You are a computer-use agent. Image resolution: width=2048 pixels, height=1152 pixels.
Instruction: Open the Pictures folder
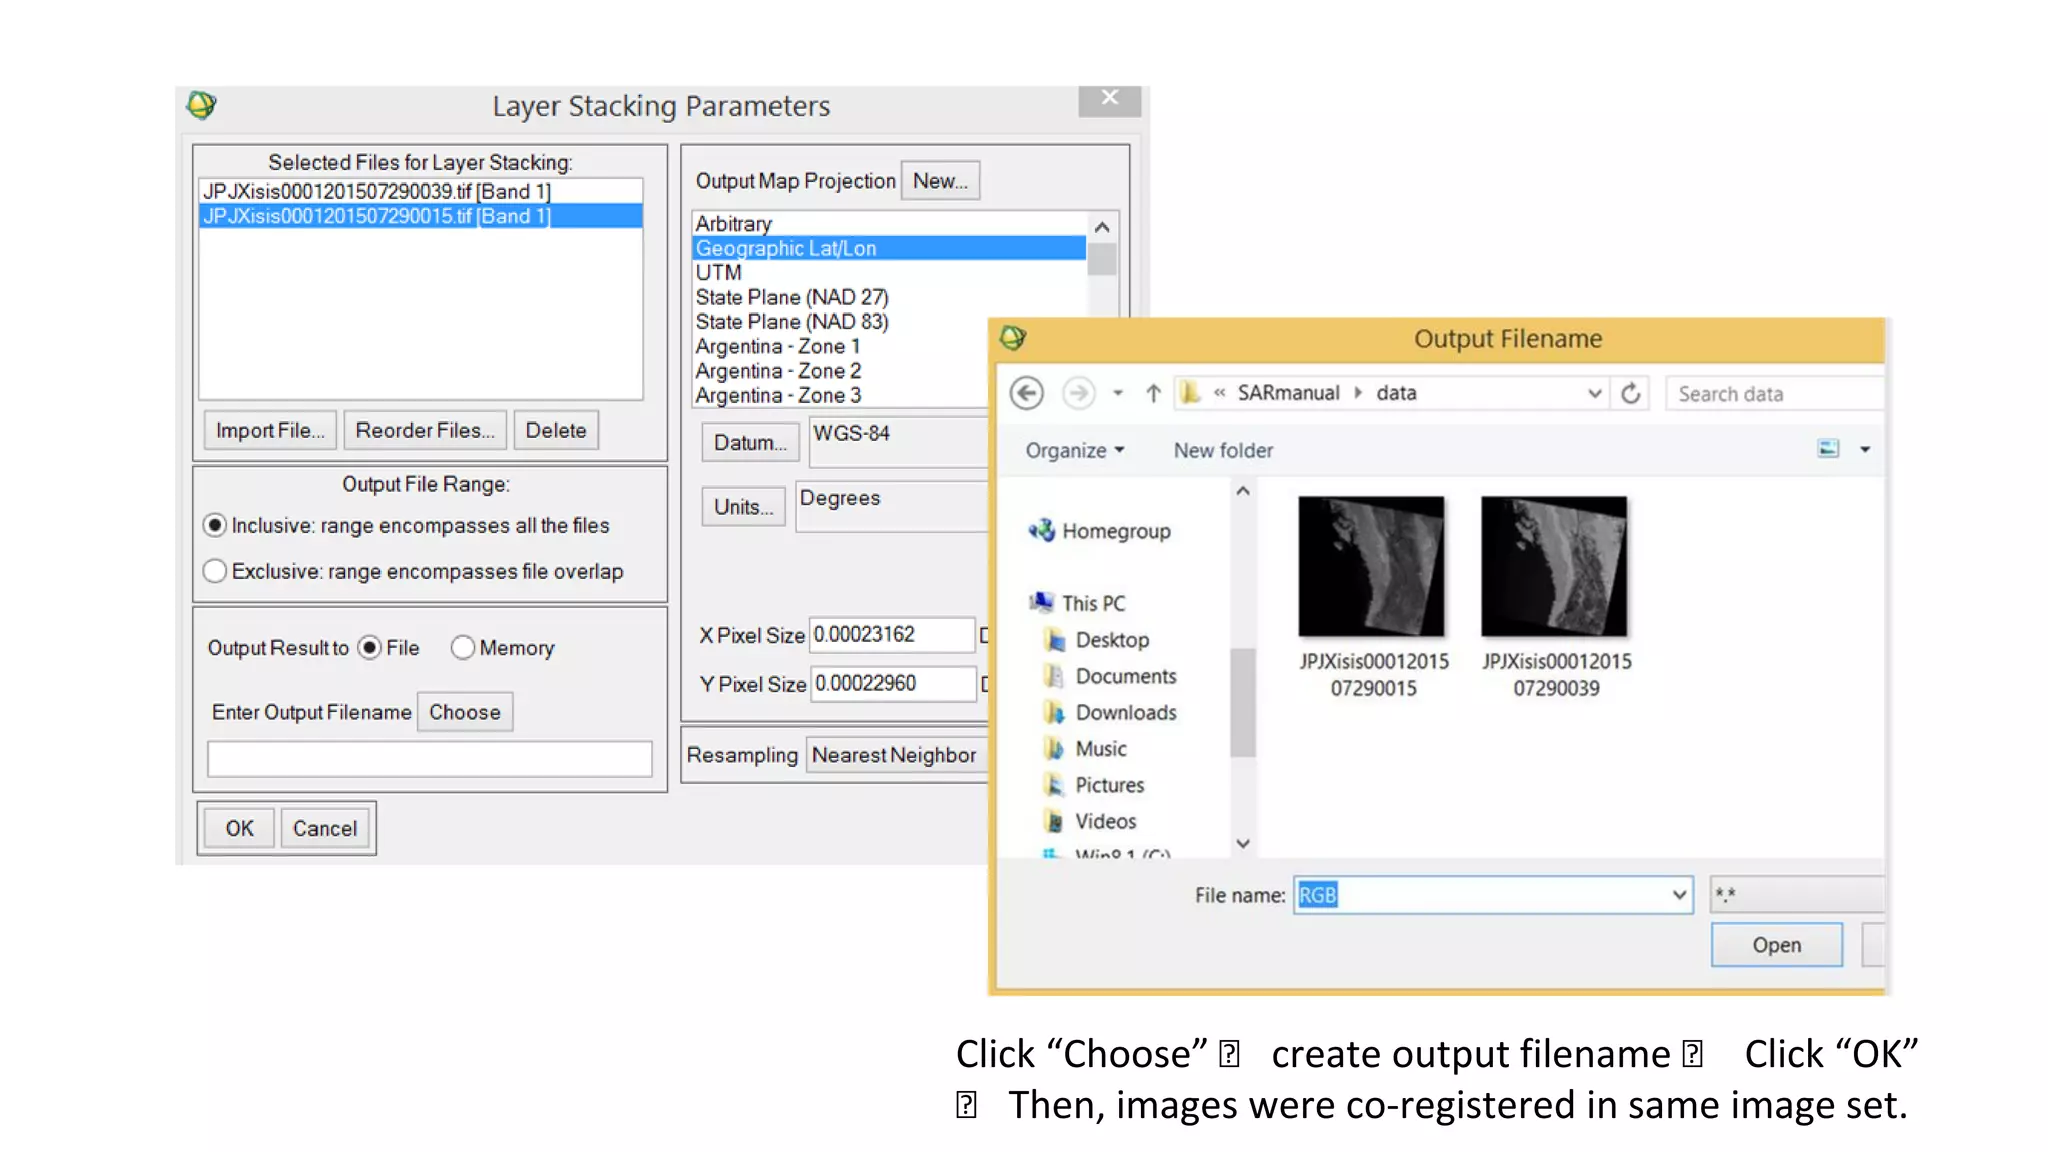pyautogui.click(x=1109, y=785)
